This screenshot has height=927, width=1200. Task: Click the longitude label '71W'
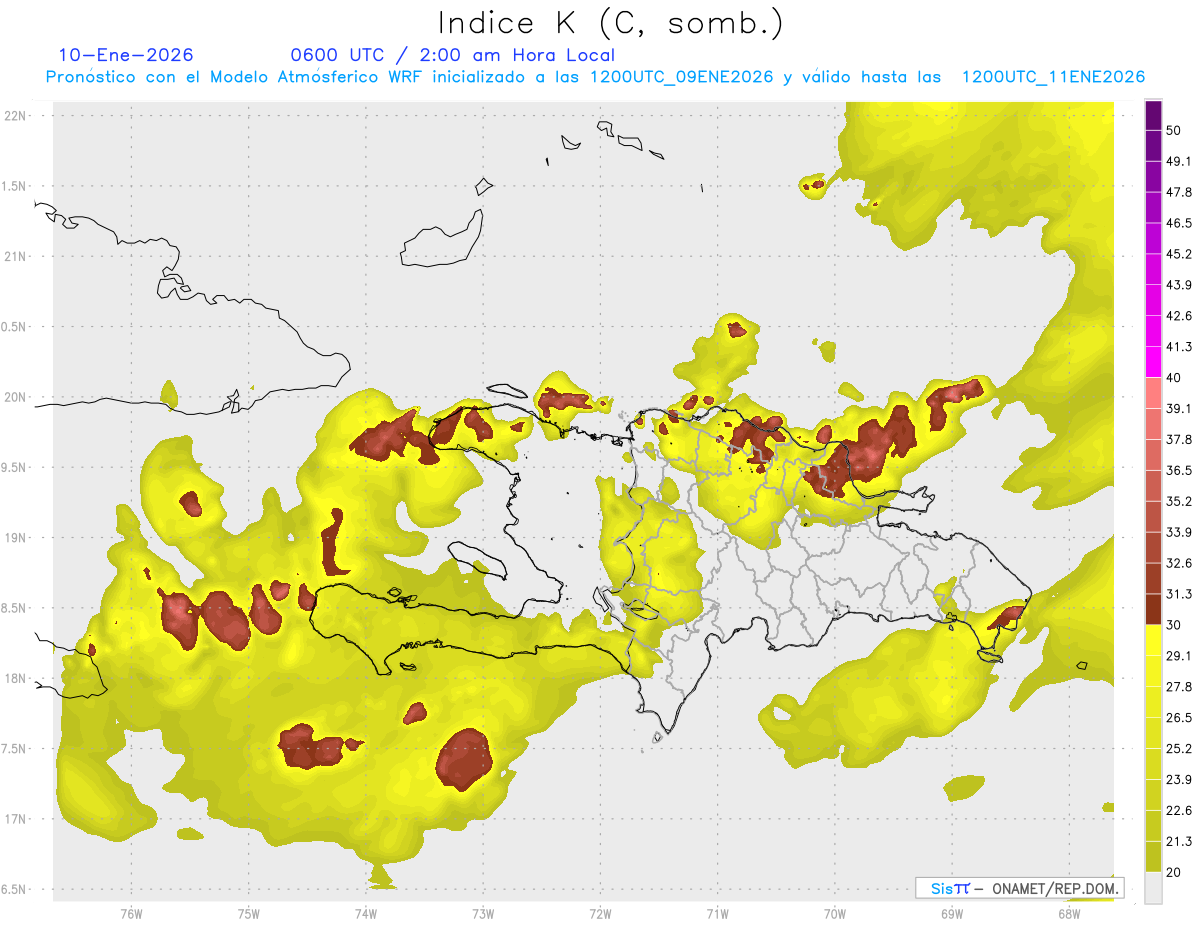click(x=717, y=914)
